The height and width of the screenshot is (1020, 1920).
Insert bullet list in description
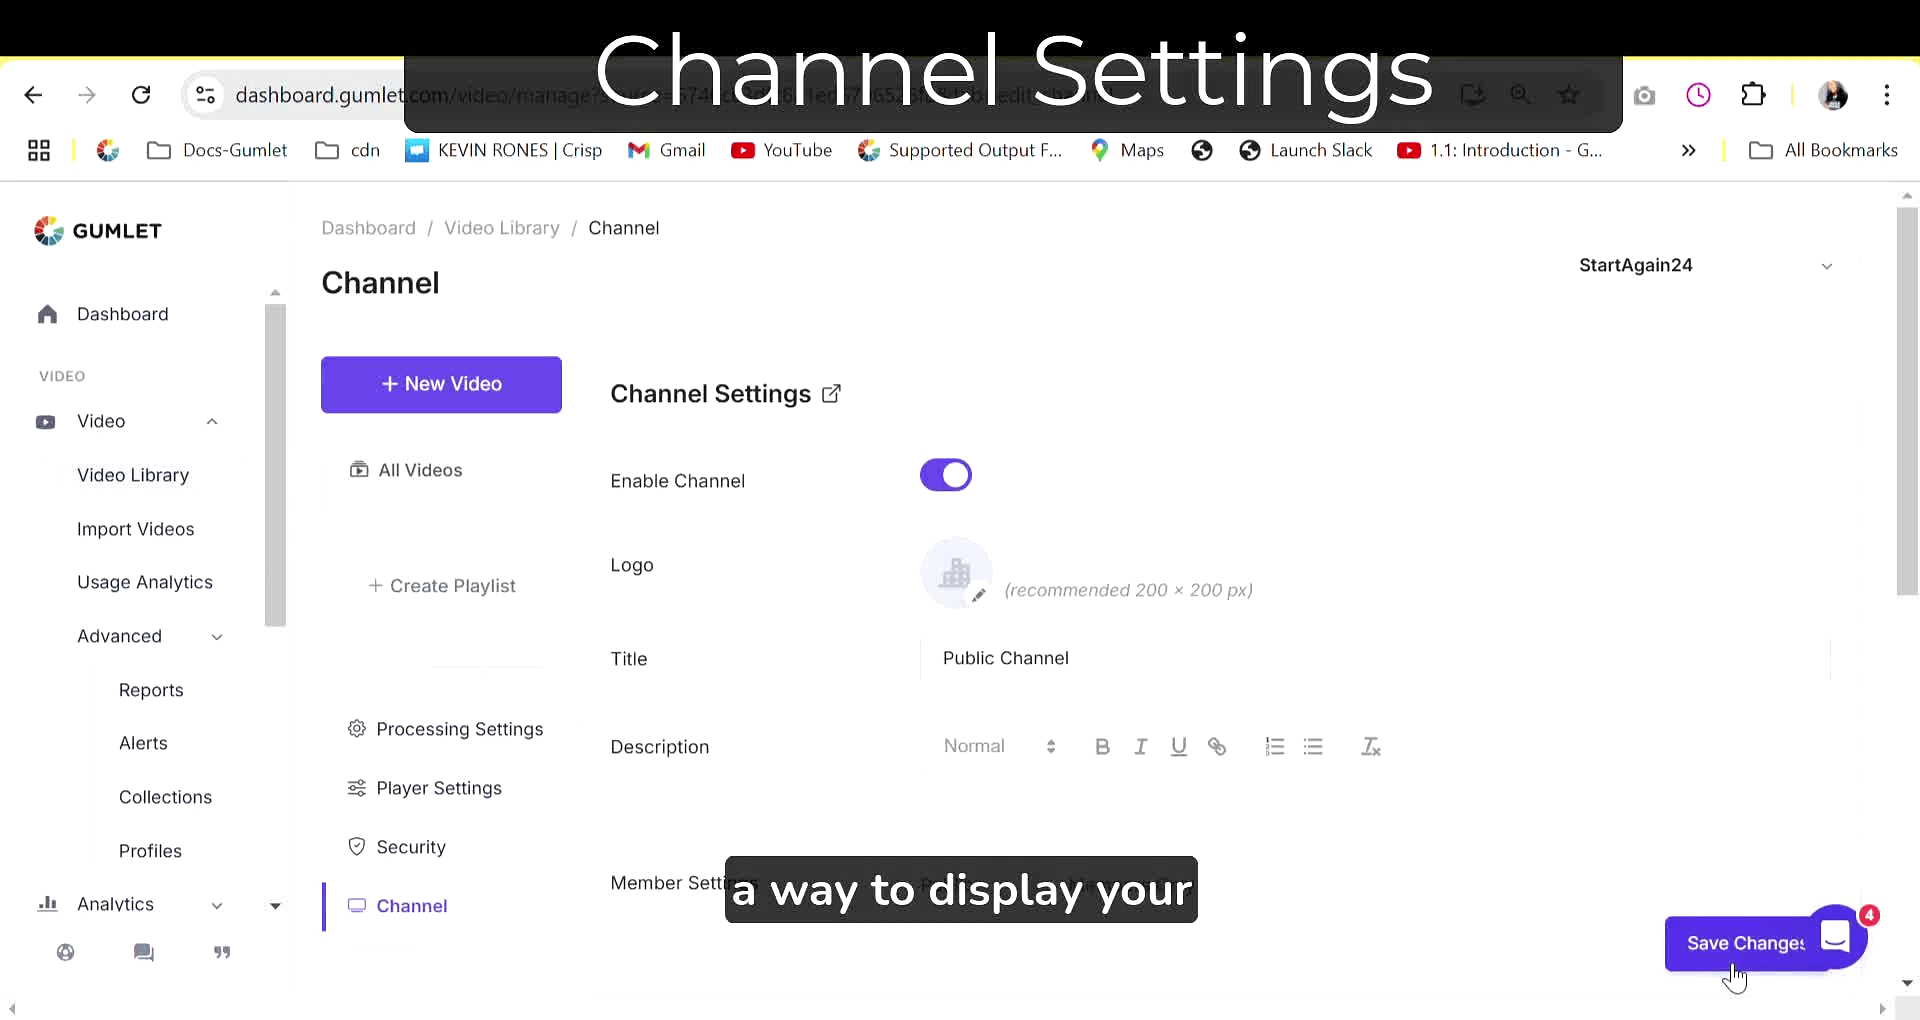tap(1313, 746)
